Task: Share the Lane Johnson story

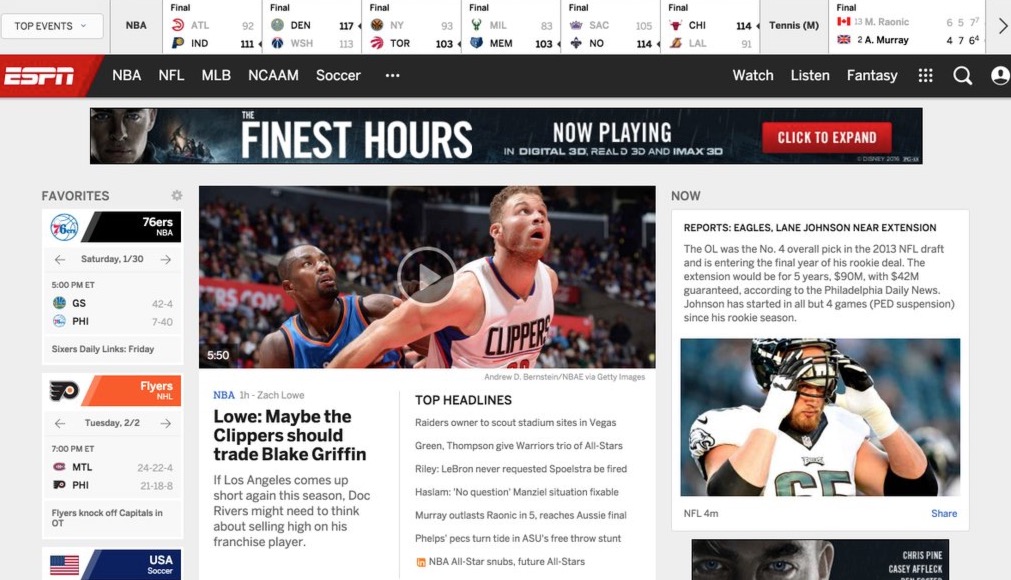Action: (944, 514)
